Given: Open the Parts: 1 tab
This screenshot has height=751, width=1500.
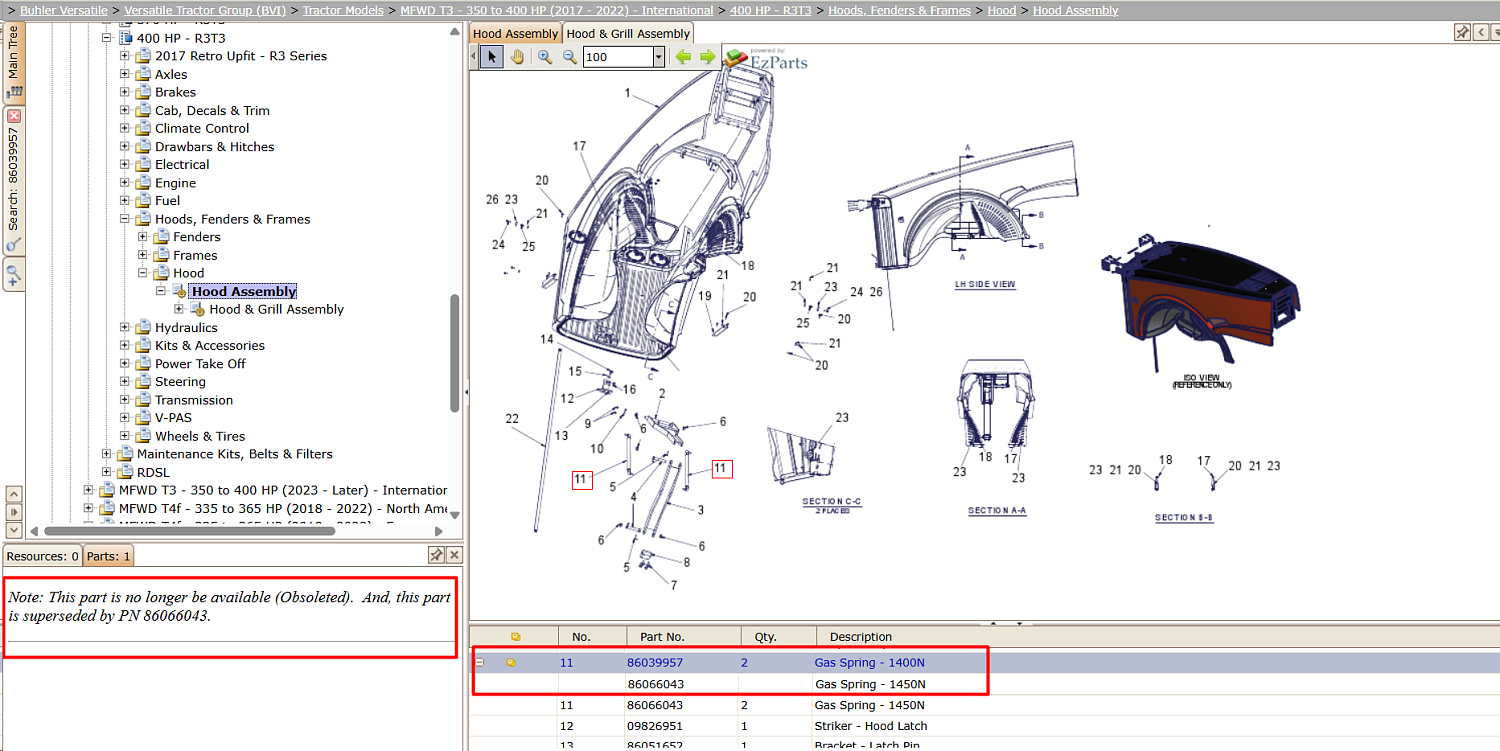Looking at the screenshot, I should click(107, 556).
